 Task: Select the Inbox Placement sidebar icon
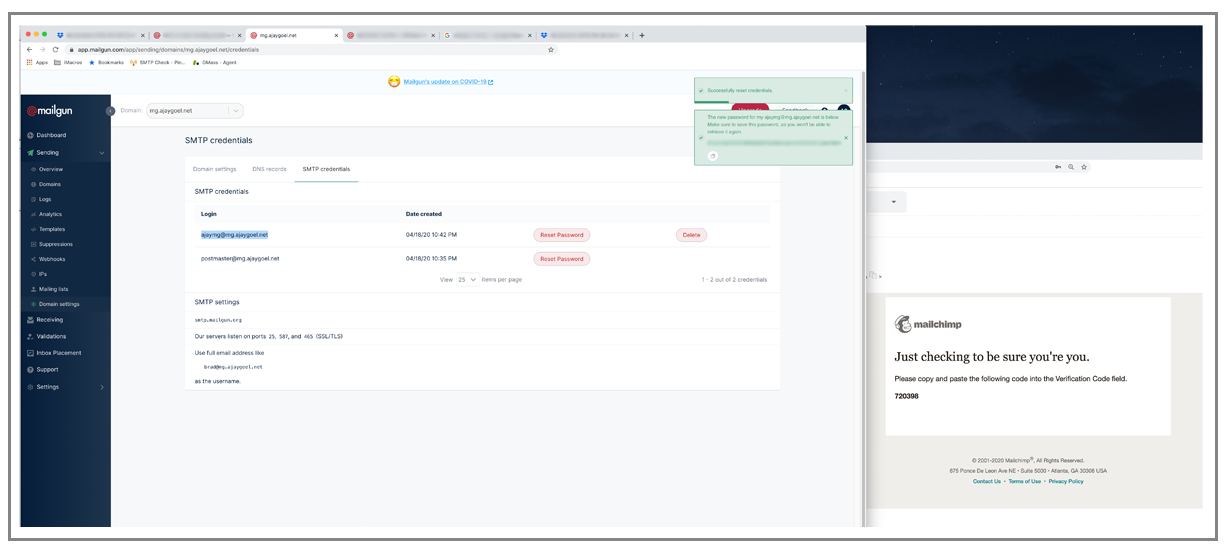point(30,353)
